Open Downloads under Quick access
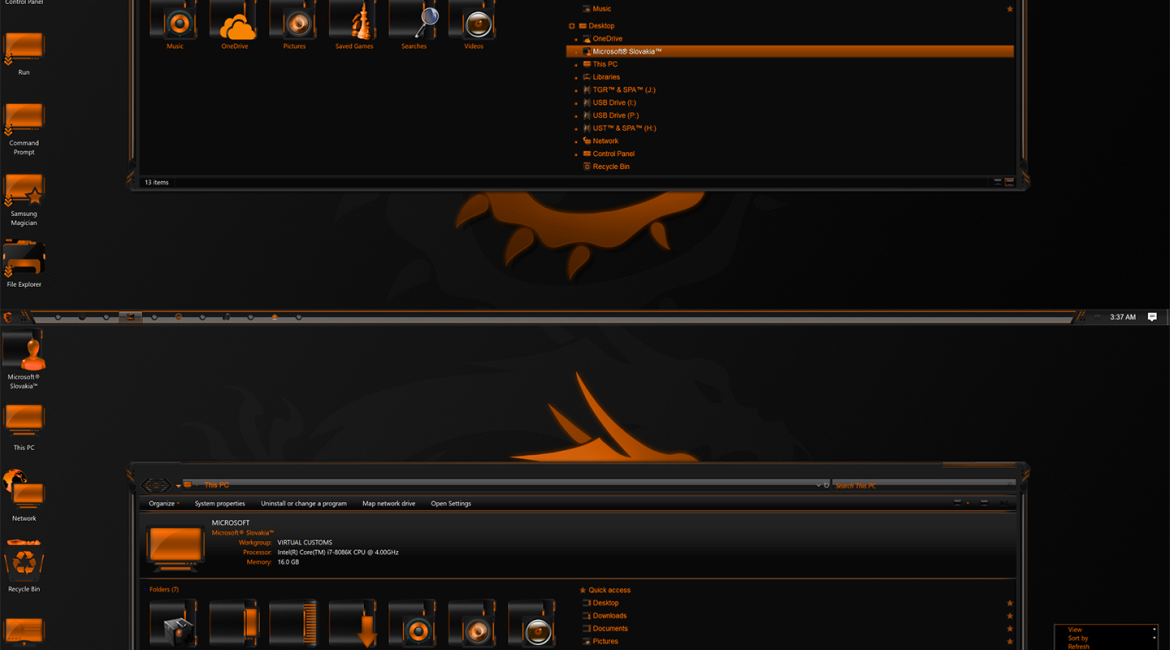This screenshot has width=1170, height=650. 609,616
